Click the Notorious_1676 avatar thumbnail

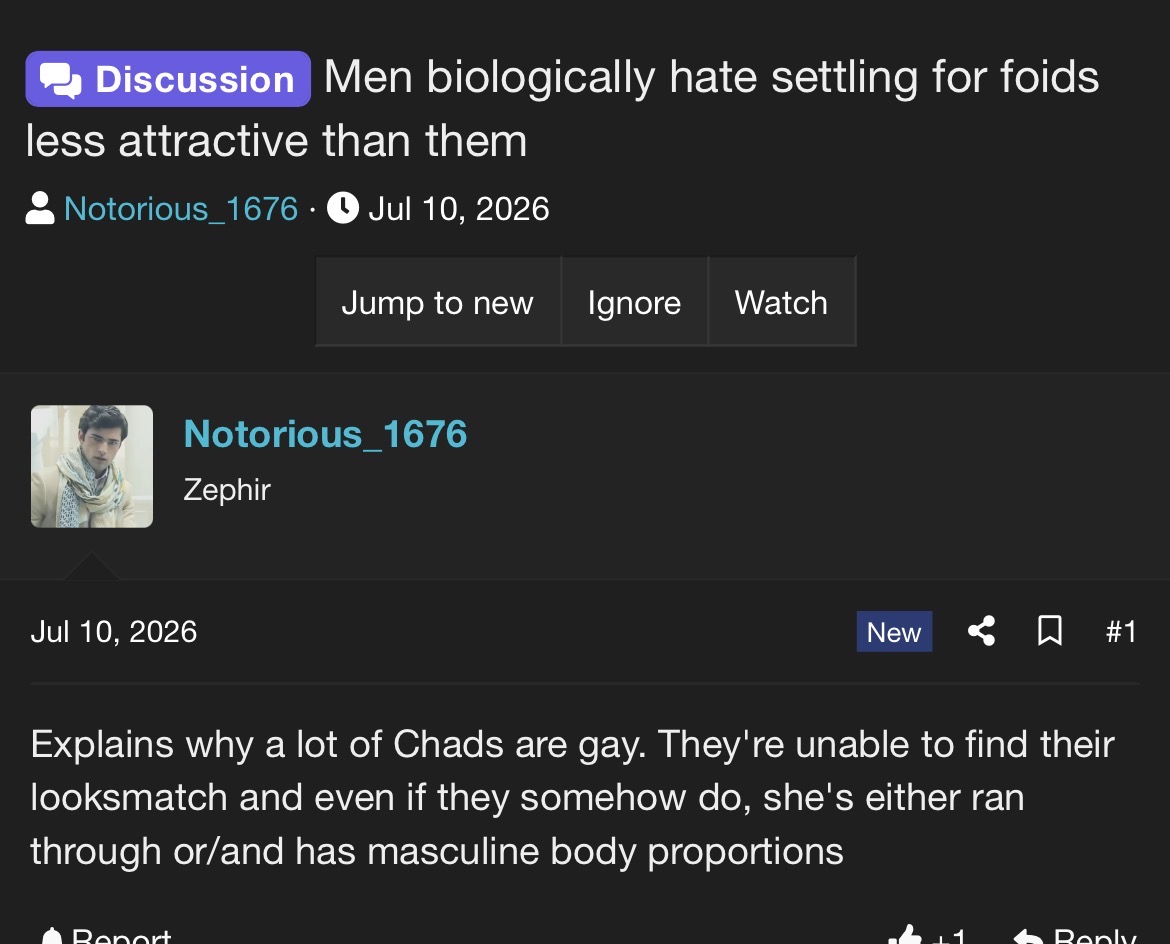click(x=92, y=466)
